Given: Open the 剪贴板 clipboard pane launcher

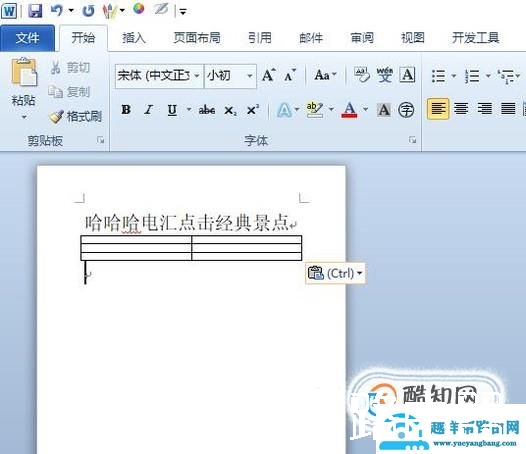Looking at the screenshot, I should tap(101, 140).
